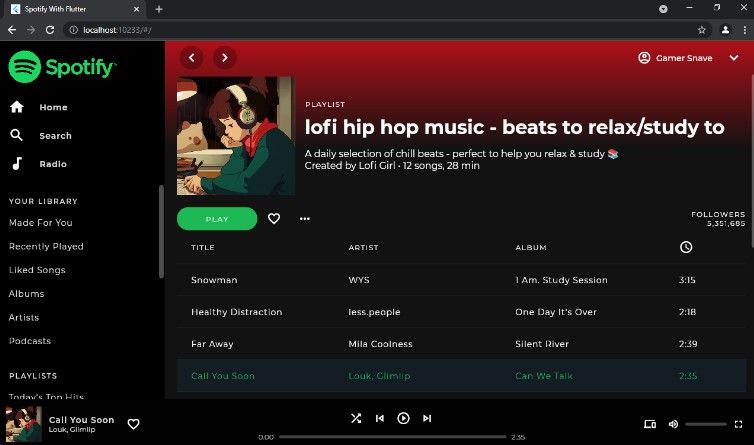Click the play circle button in player
This screenshot has height=445, width=754.
tap(403, 418)
